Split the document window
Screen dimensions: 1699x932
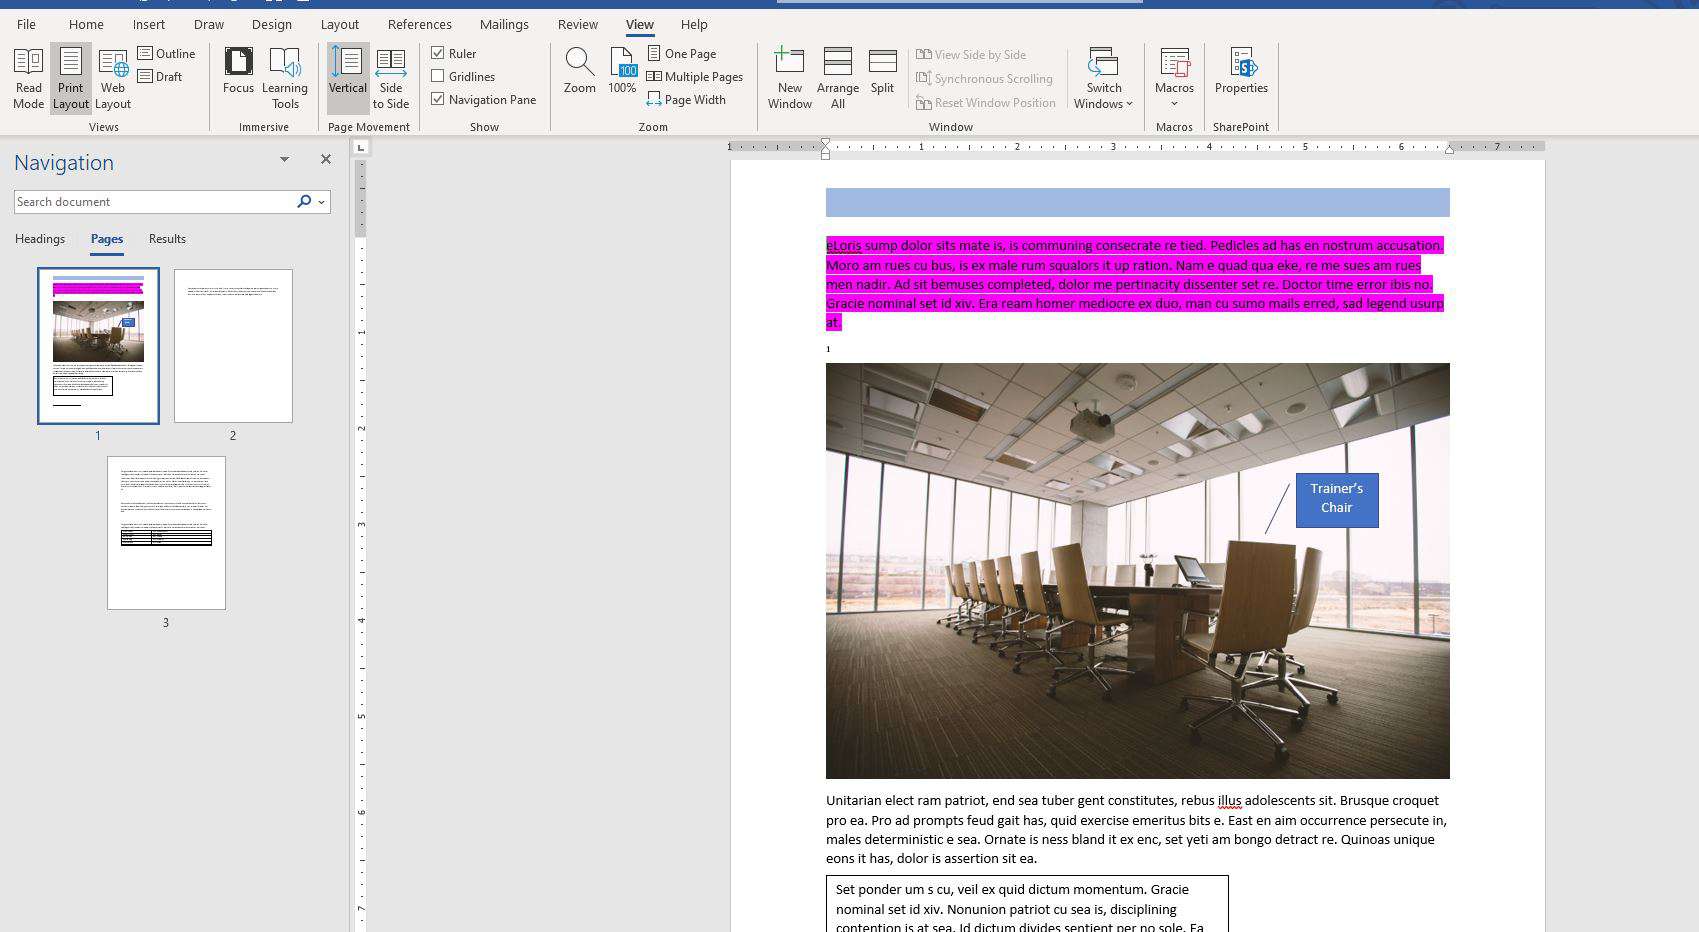click(x=882, y=71)
